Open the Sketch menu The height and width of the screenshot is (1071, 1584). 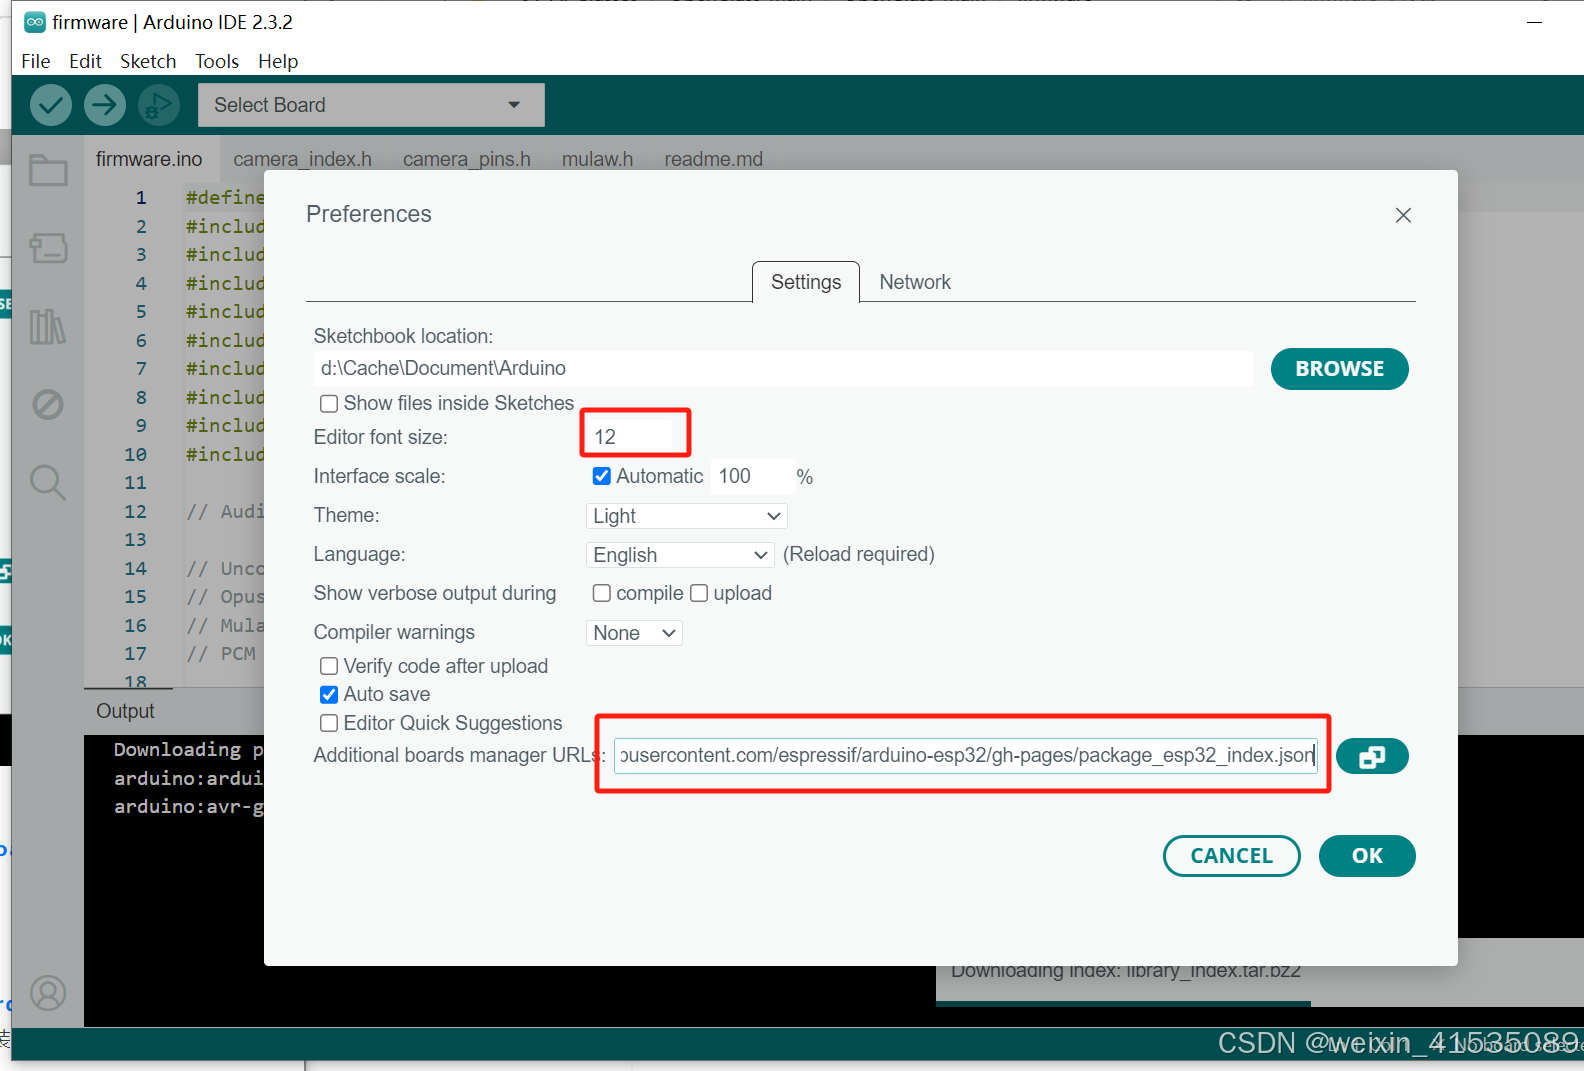pos(148,61)
